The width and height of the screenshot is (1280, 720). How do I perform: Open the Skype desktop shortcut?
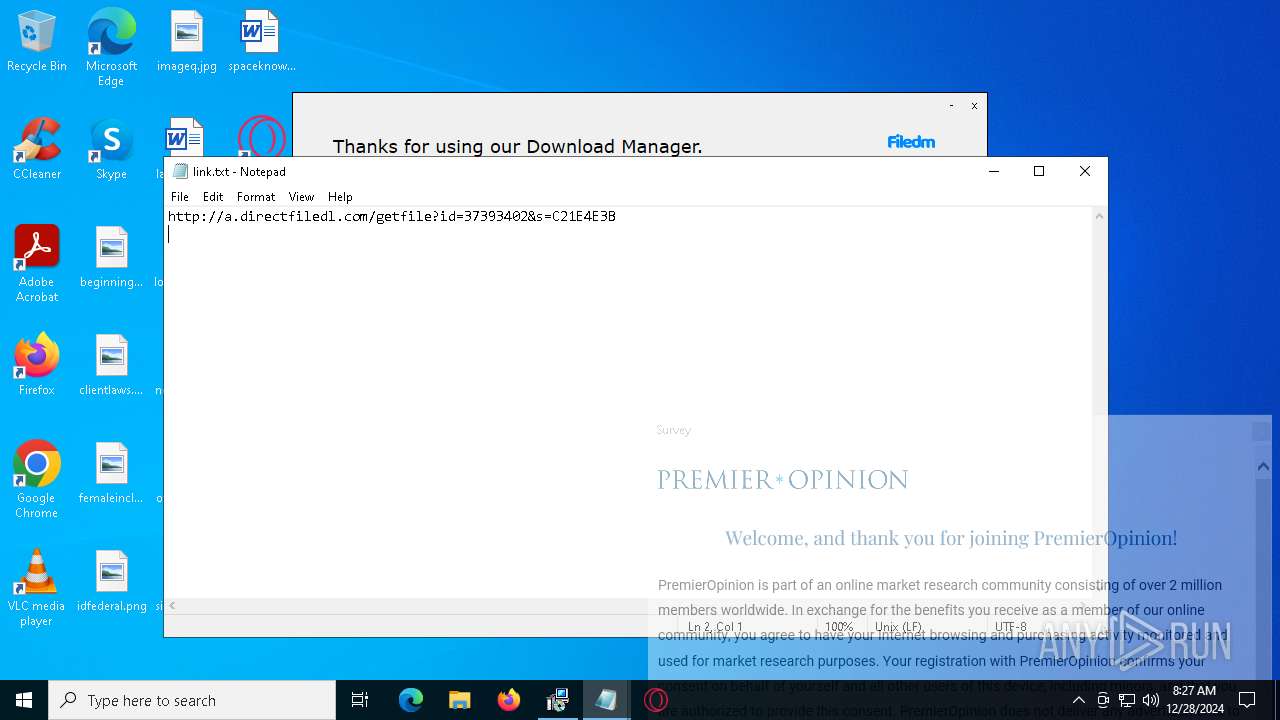pos(111,150)
